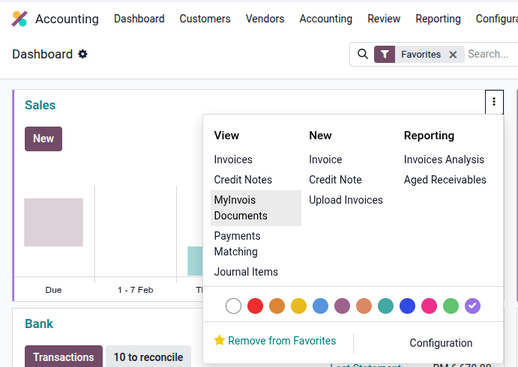The width and height of the screenshot is (518, 367).
Task: Choose the light blue color swatch
Action: (x=320, y=306)
